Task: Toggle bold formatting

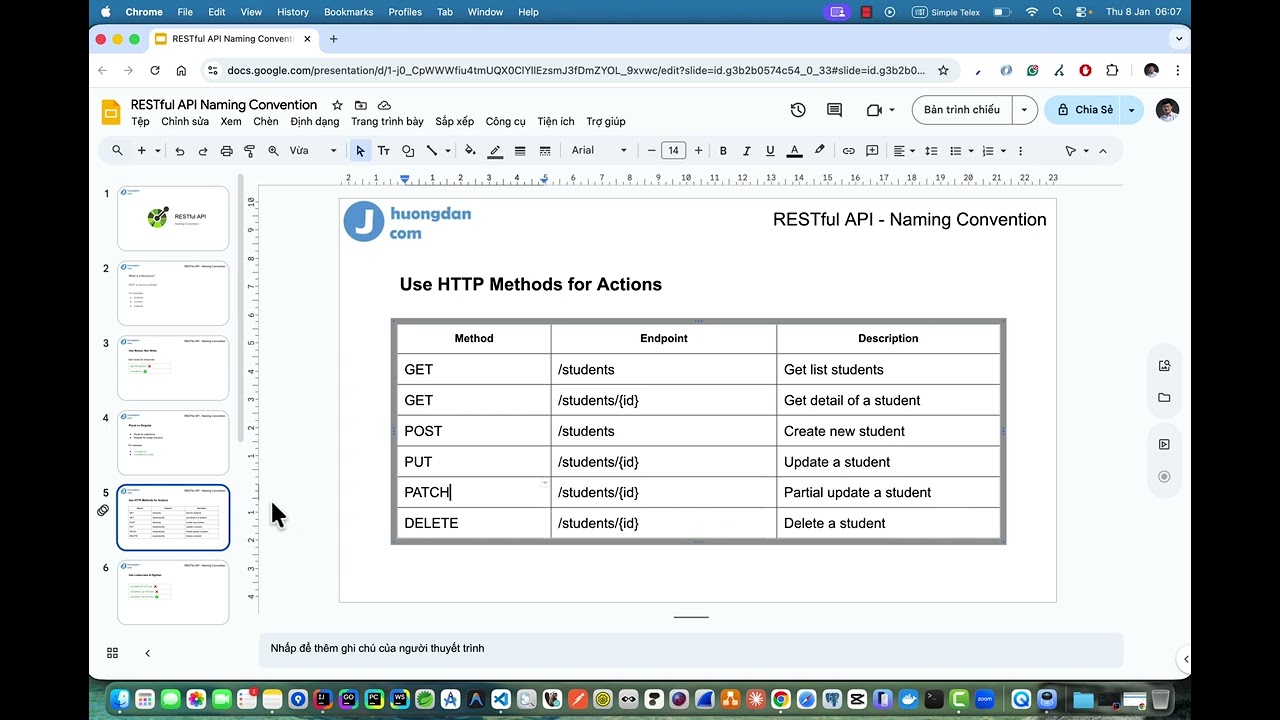Action: pos(723,151)
